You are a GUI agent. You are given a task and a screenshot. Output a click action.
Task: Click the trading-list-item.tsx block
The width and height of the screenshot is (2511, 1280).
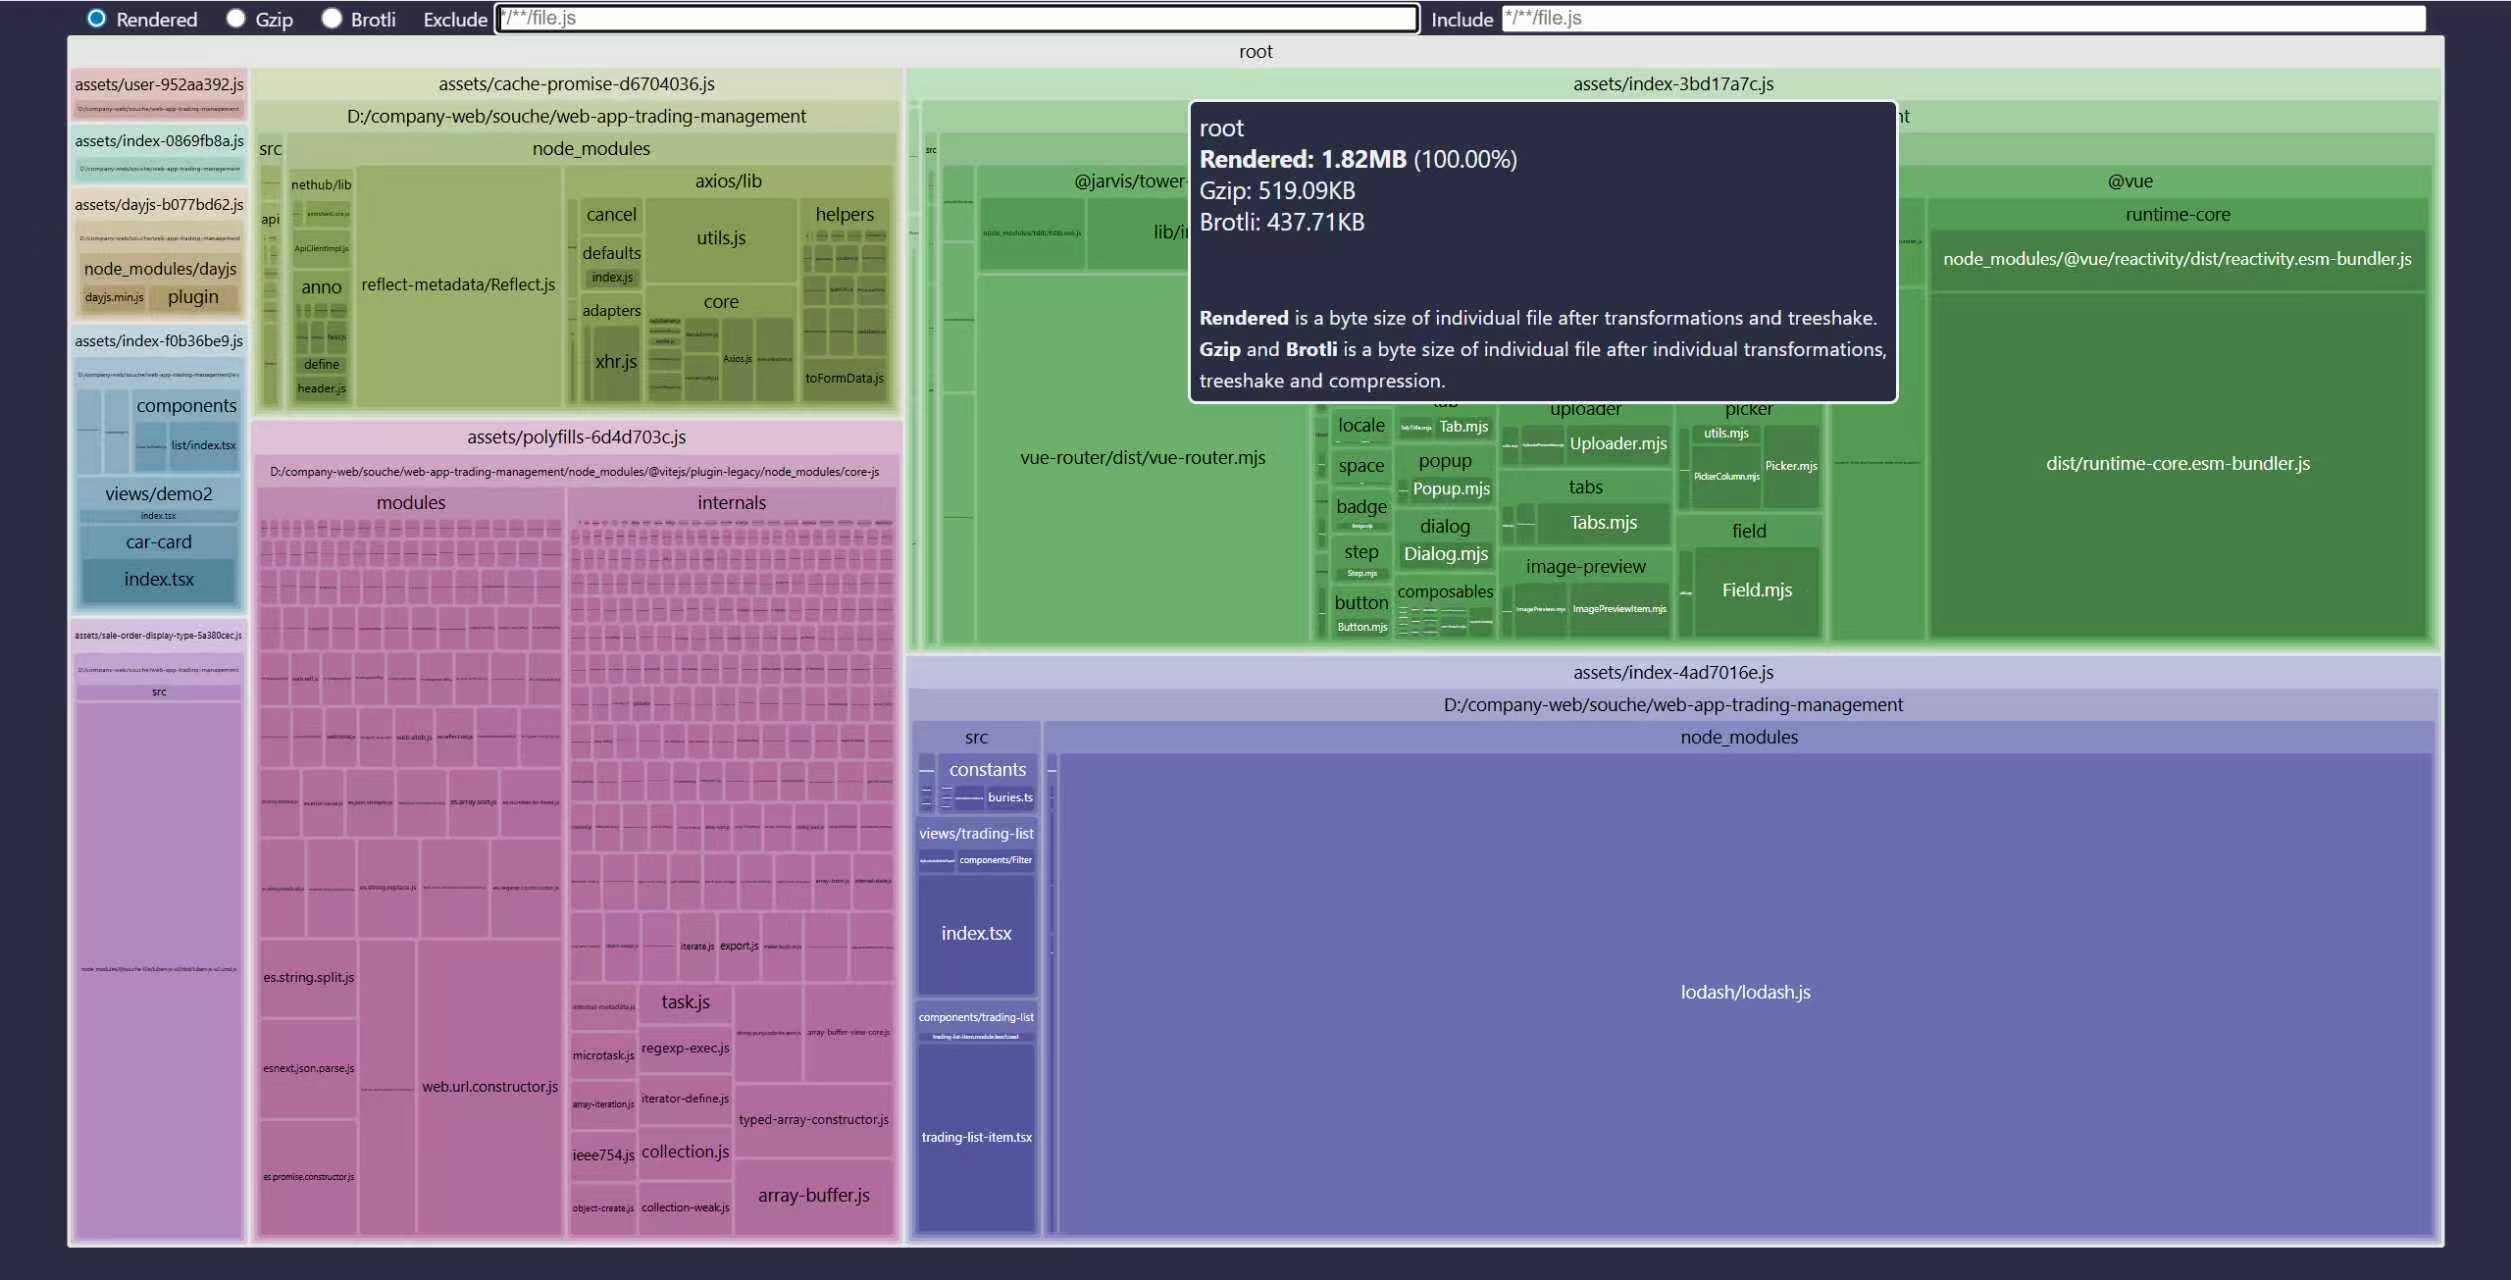tap(976, 1138)
